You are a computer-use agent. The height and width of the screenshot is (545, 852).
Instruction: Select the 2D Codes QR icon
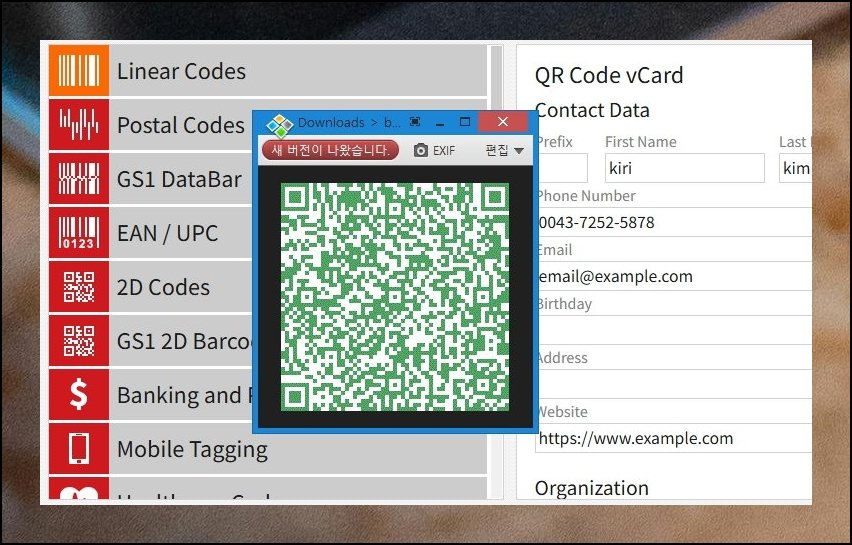click(79, 286)
